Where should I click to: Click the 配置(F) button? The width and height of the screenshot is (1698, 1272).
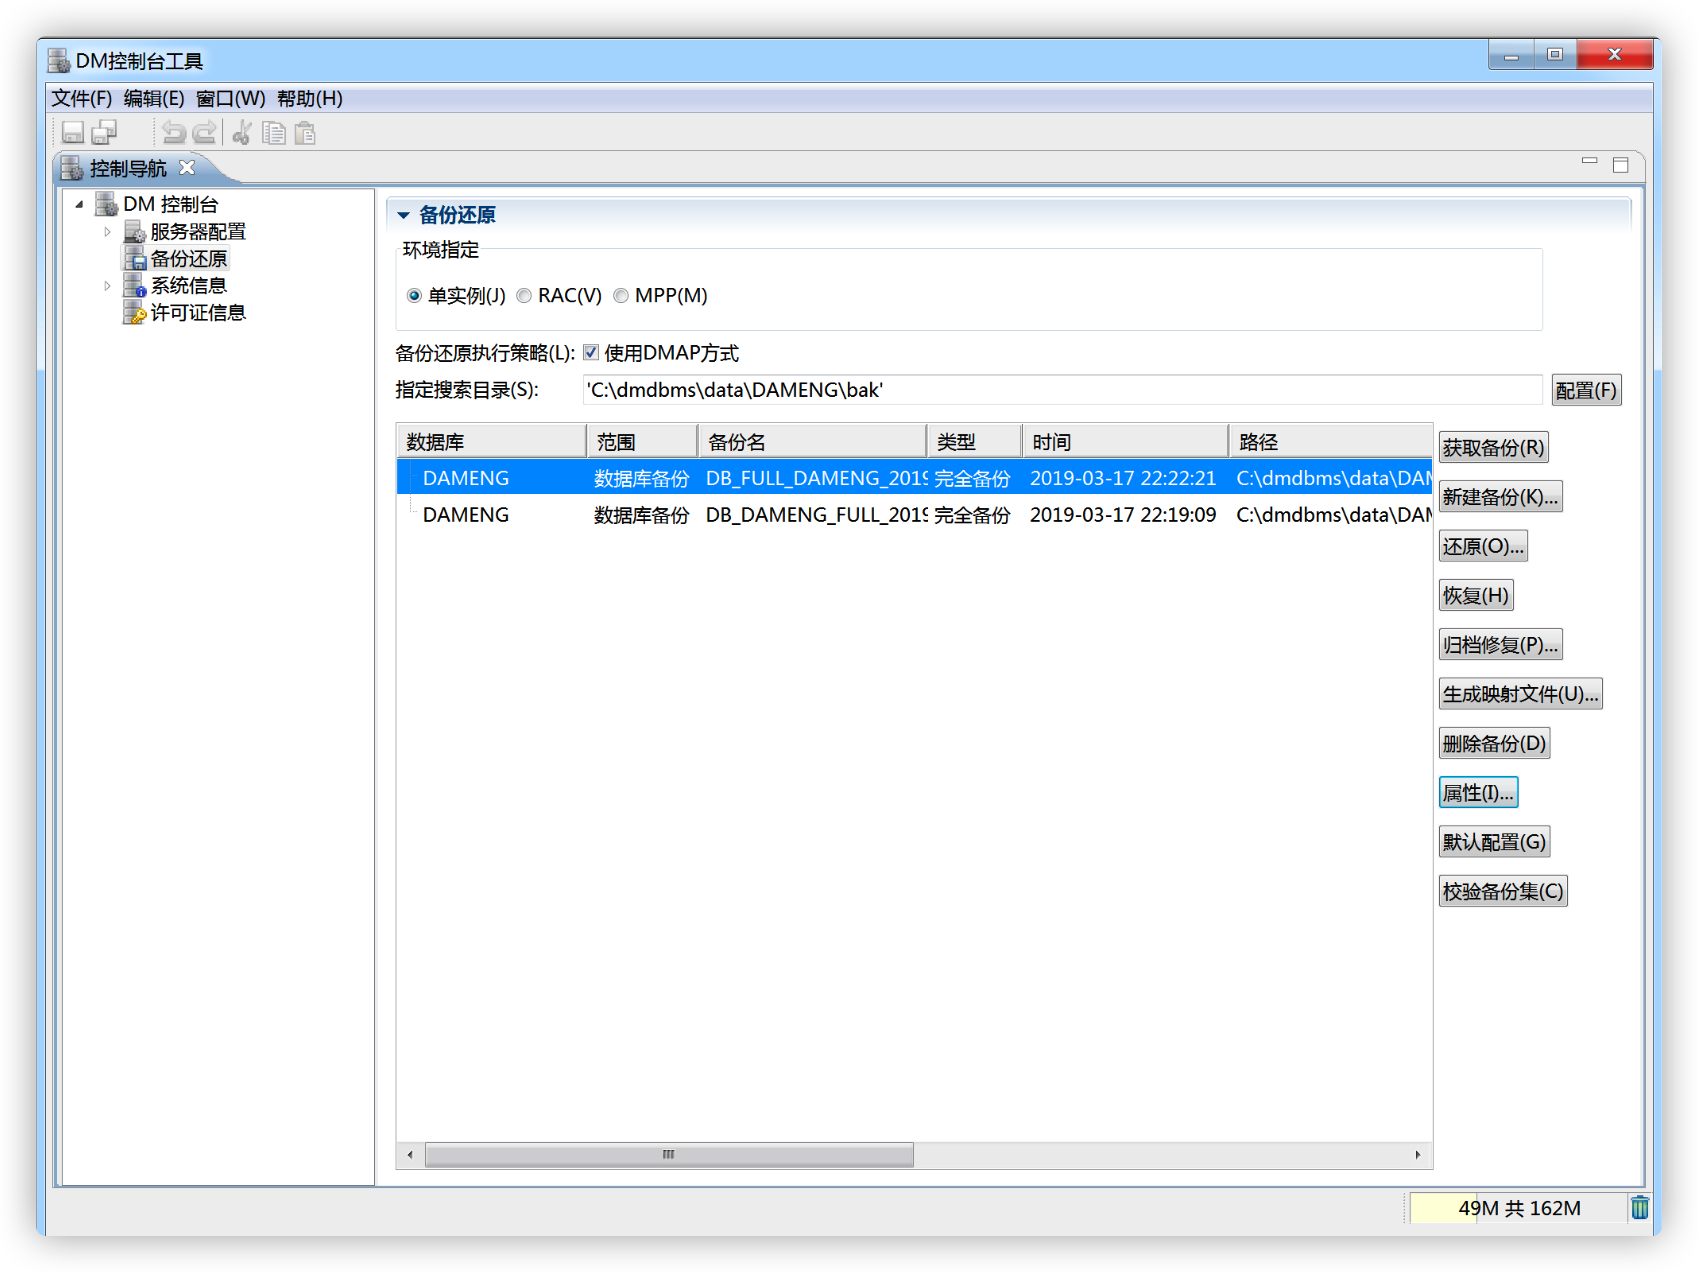[1586, 390]
